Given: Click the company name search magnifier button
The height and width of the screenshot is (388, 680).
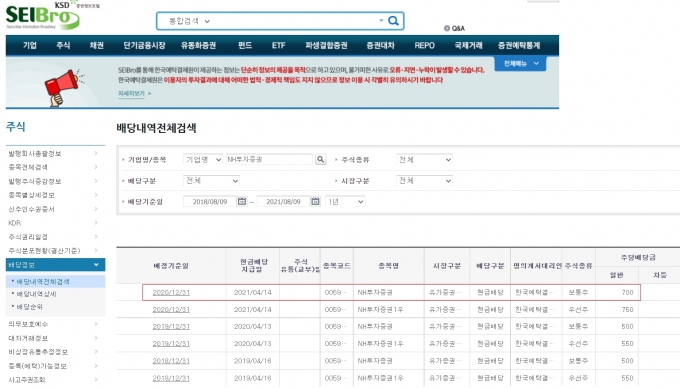Looking at the screenshot, I should click(320, 160).
